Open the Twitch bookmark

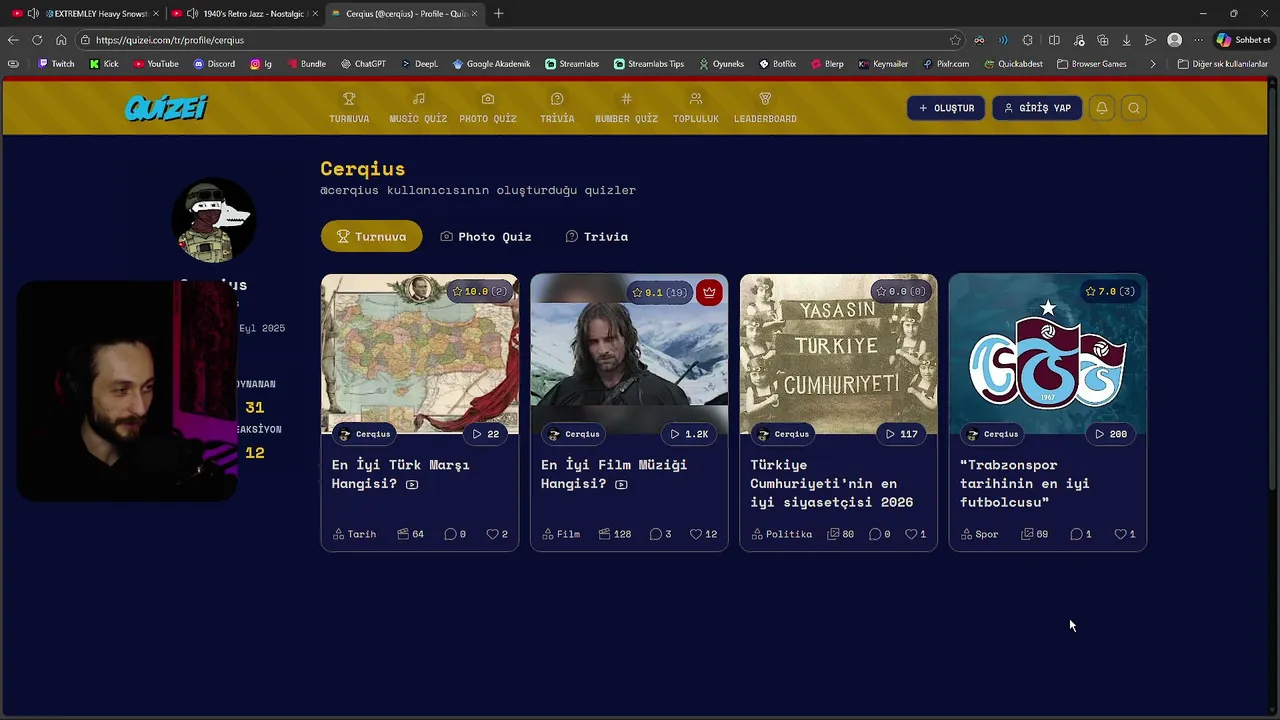point(56,64)
